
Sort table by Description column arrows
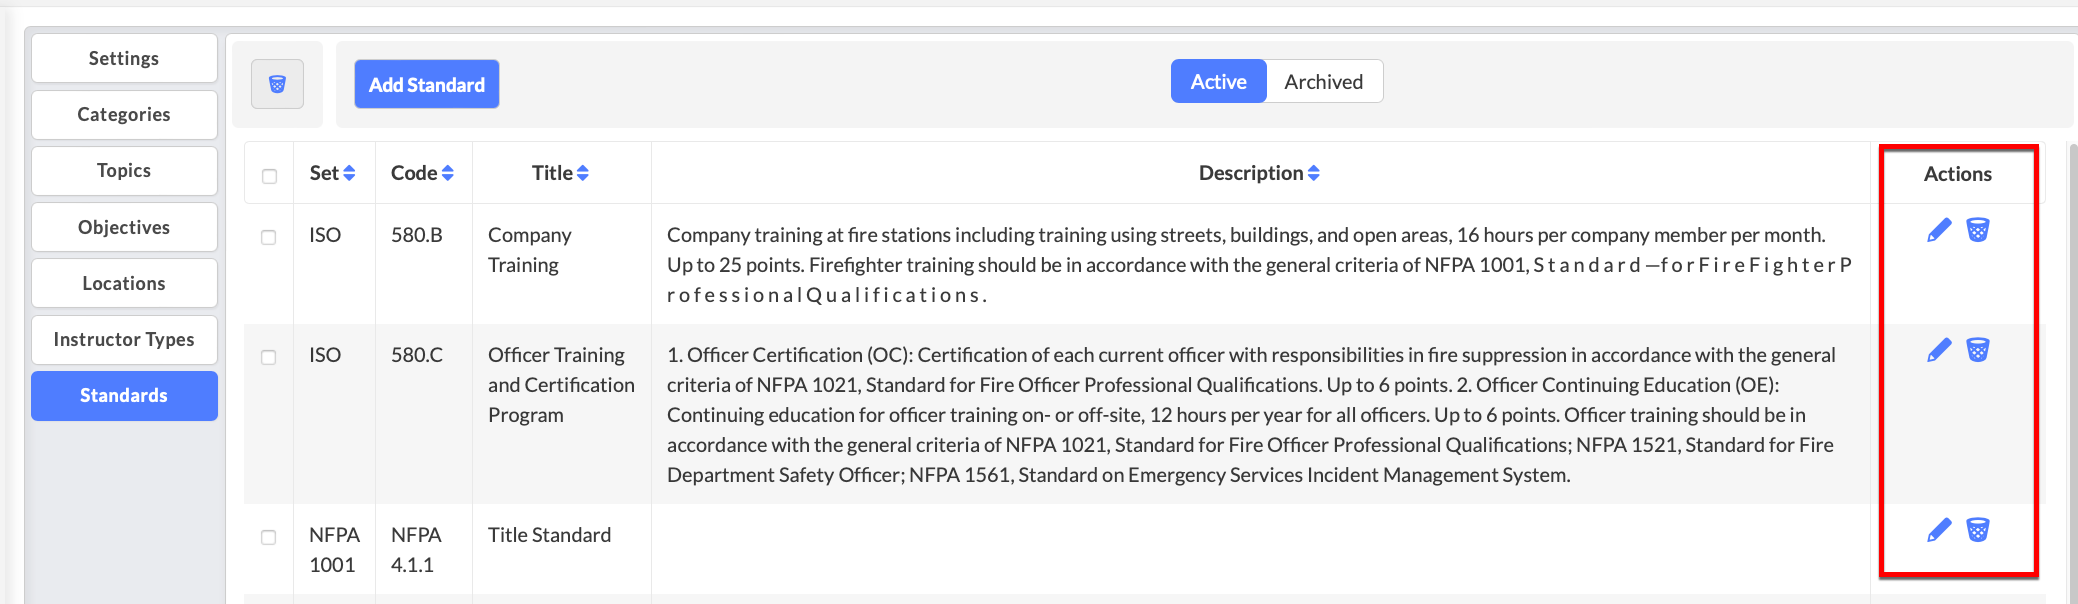click(1314, 173)
